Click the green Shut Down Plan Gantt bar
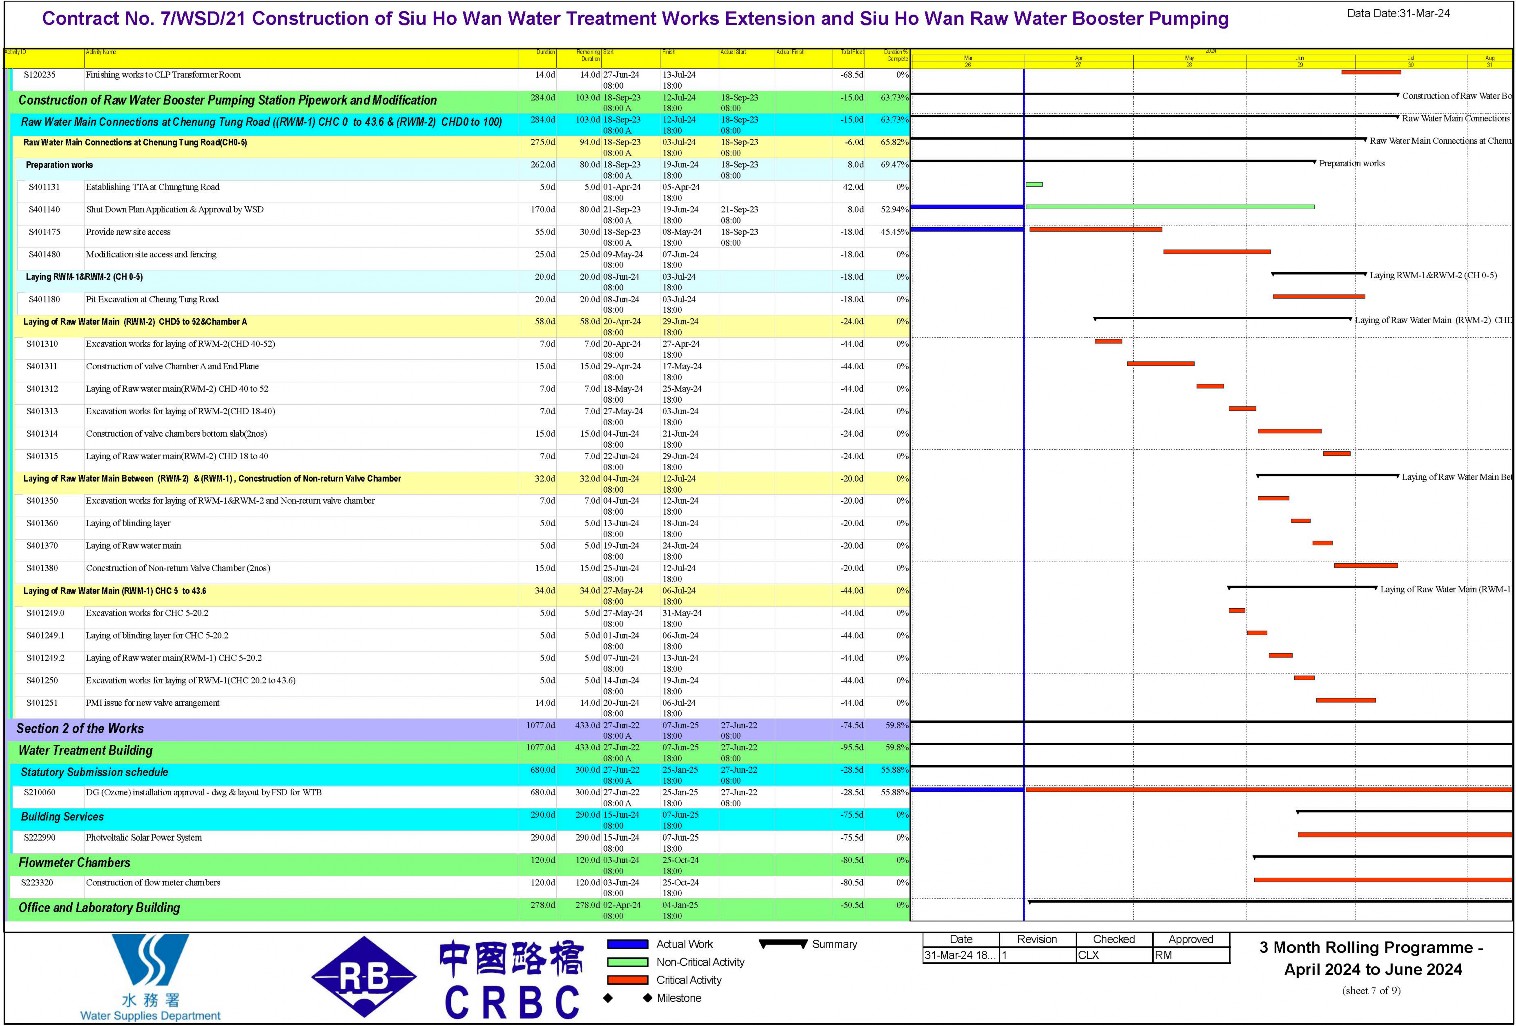 [1170, 207]
